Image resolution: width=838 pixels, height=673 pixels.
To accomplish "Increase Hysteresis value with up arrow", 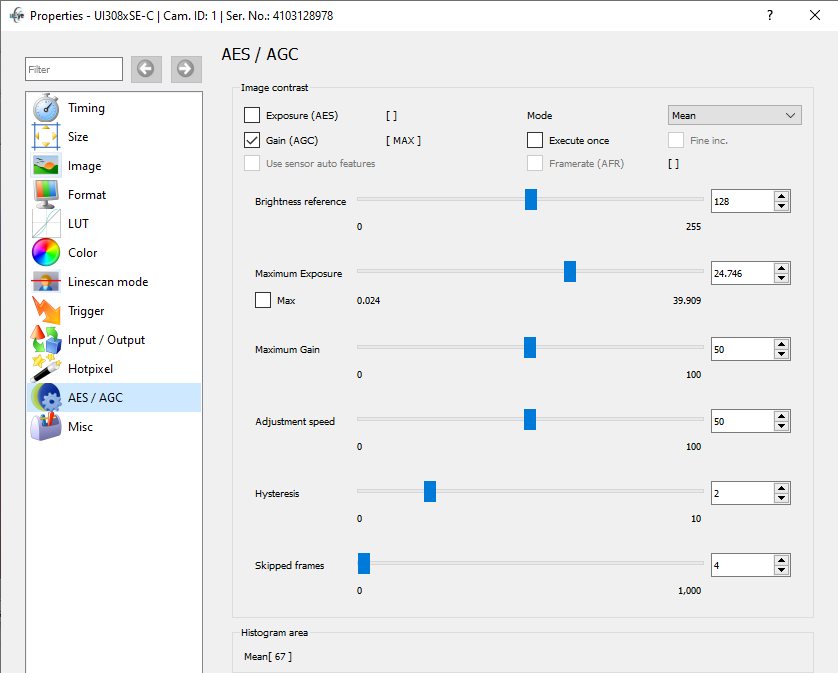I will point(781,489).
